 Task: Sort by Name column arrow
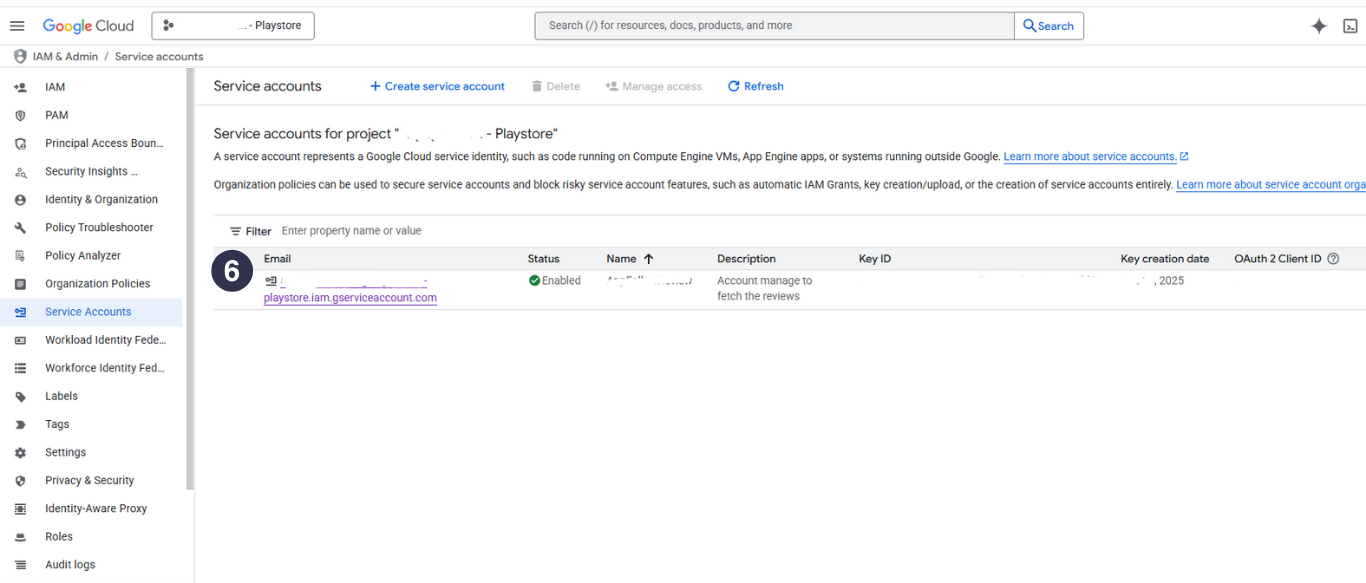648,259
